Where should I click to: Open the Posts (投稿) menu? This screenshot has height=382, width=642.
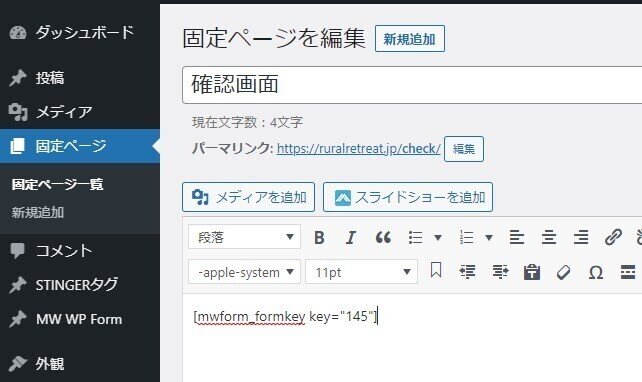point(80,78)
